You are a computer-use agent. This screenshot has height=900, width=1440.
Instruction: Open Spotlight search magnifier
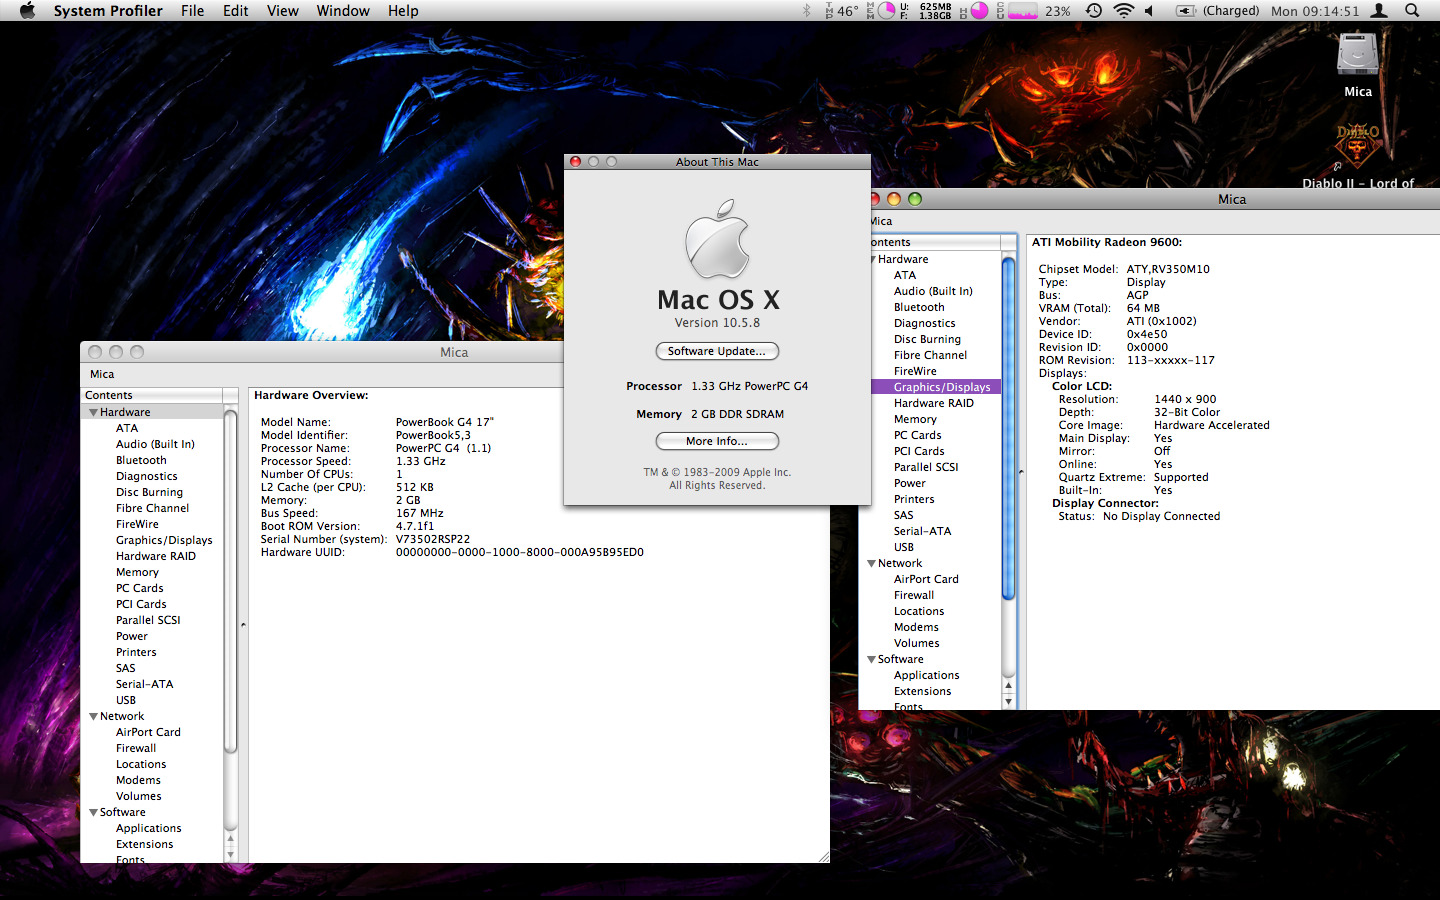tap(1412, 11)
